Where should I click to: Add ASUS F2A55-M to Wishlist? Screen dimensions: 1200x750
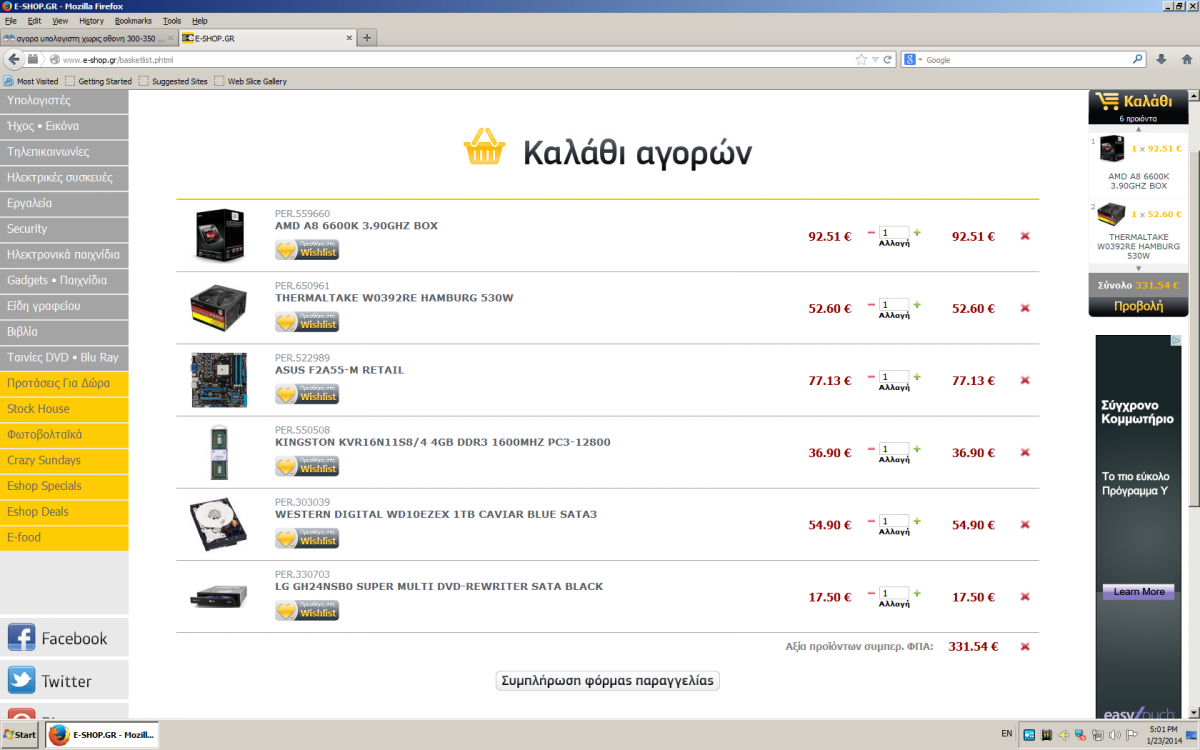(307, 393)
